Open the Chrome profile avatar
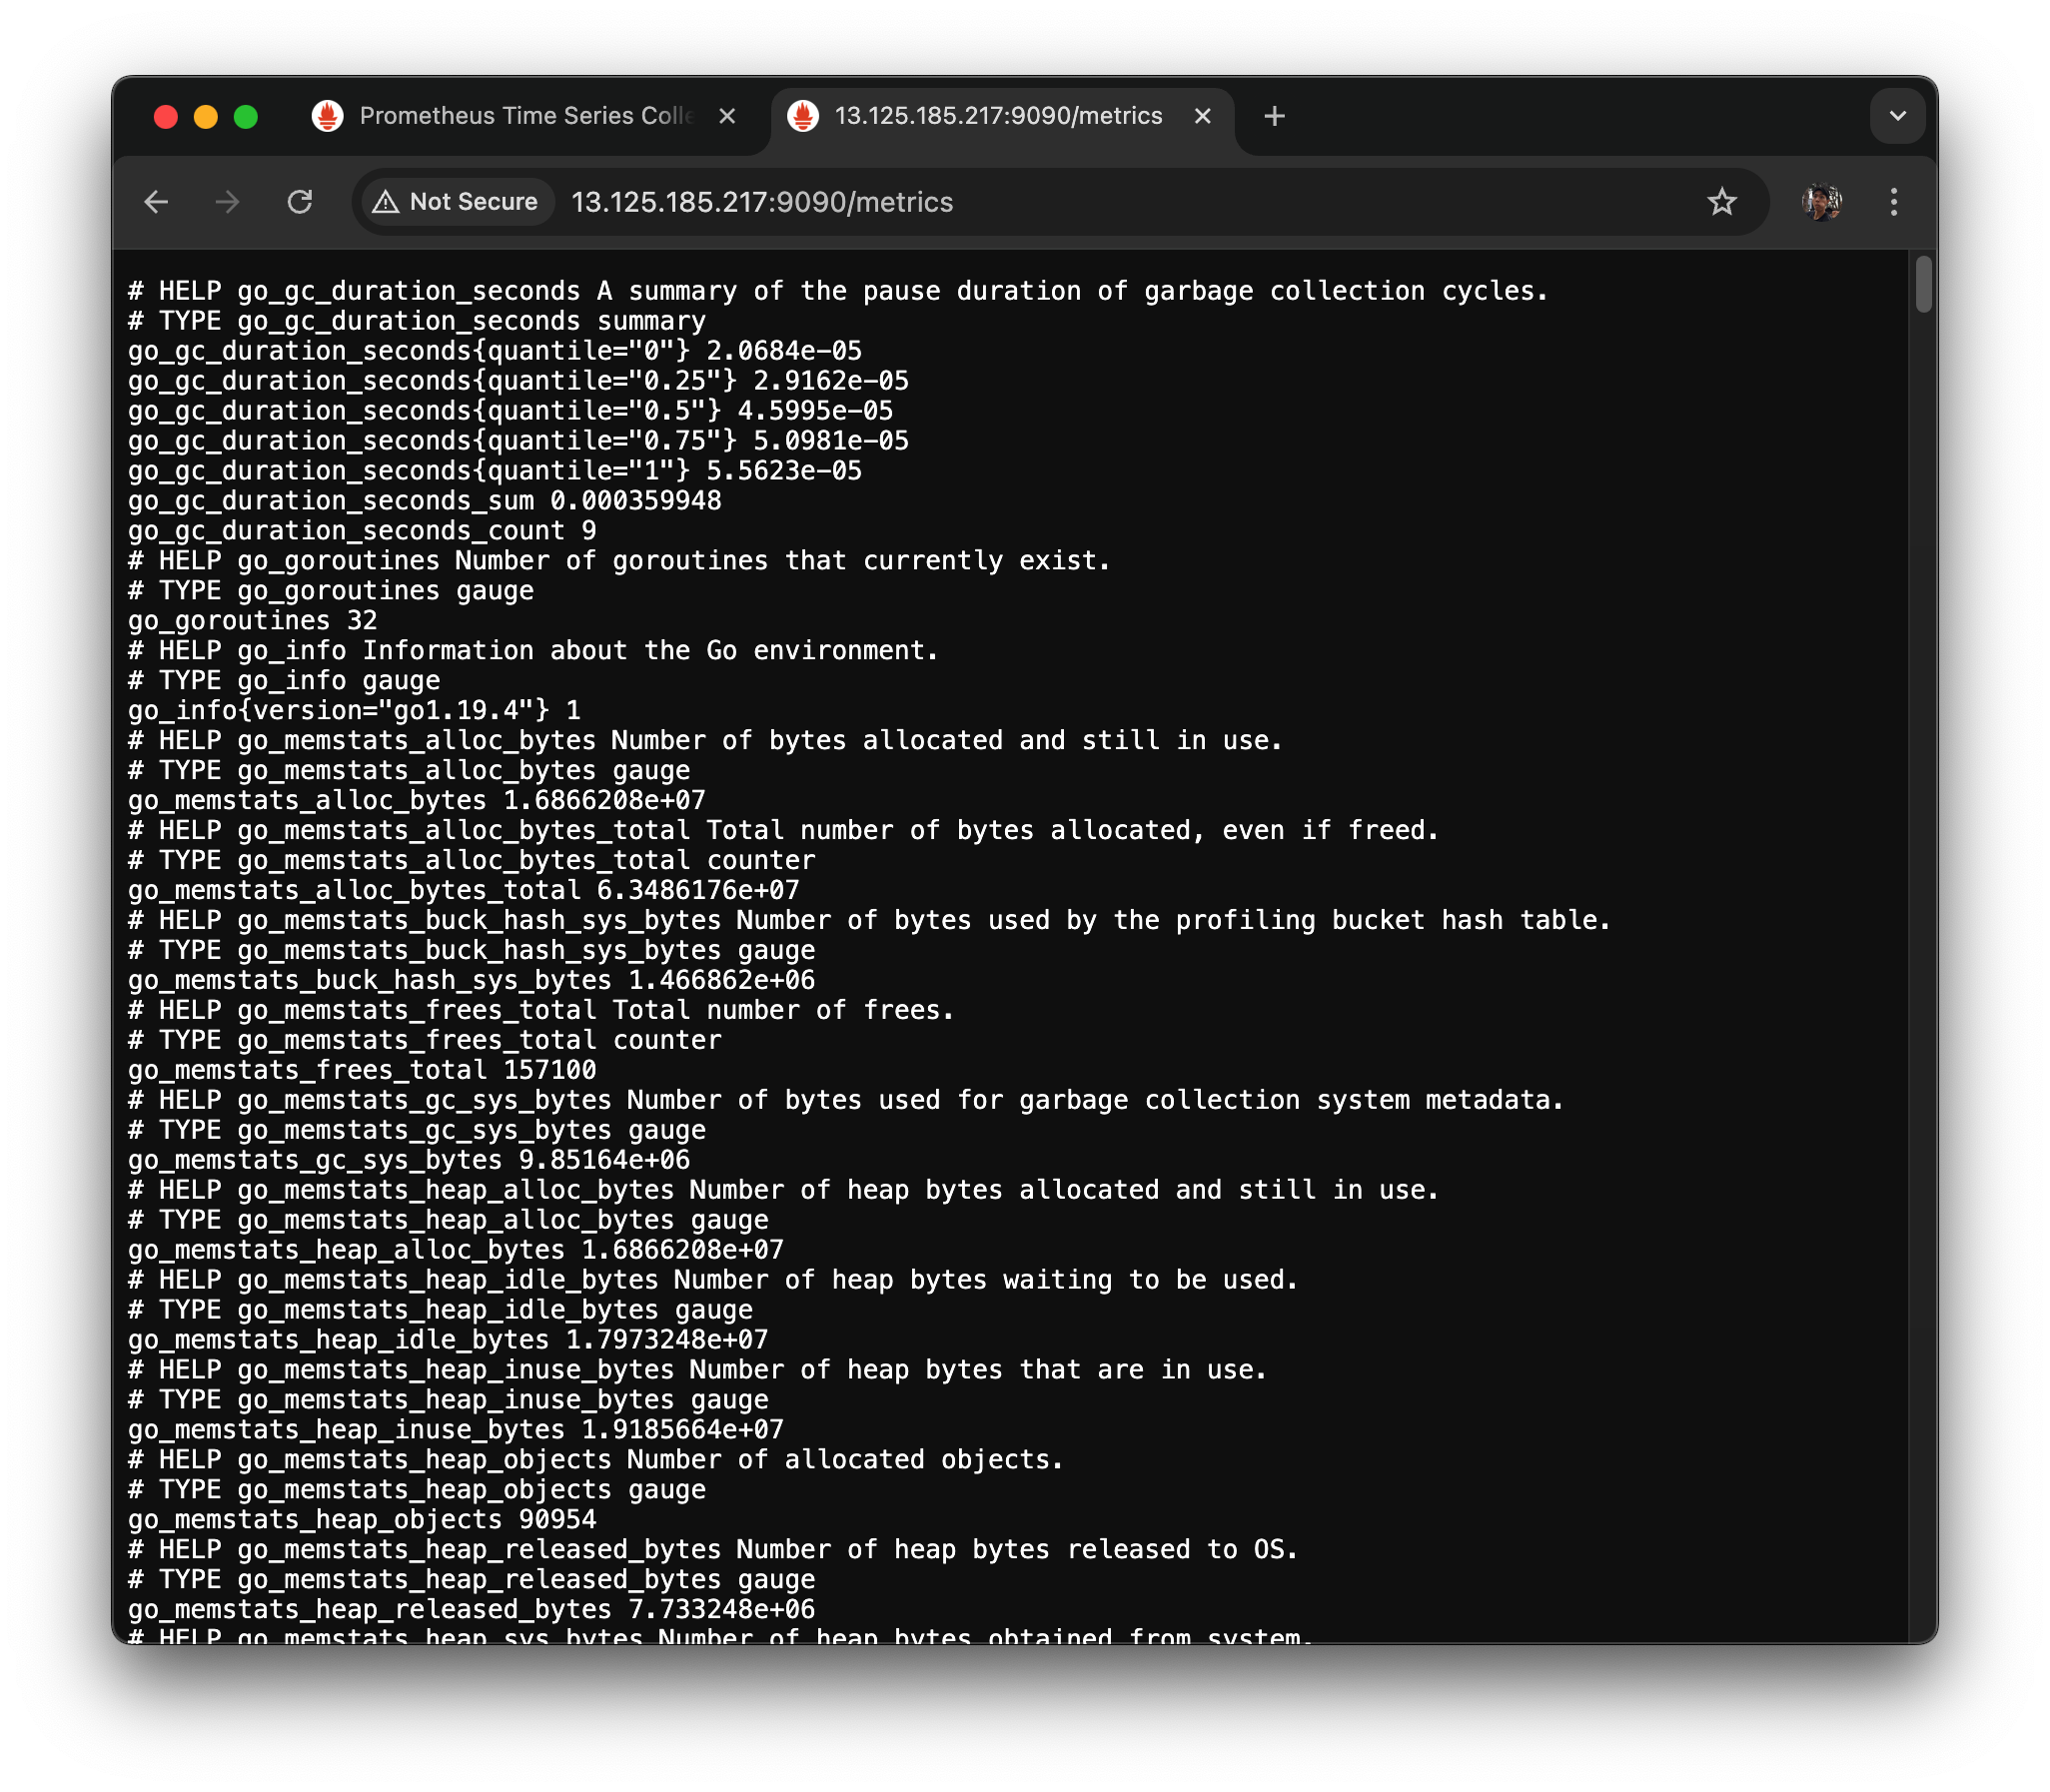 pos(1821,202)
